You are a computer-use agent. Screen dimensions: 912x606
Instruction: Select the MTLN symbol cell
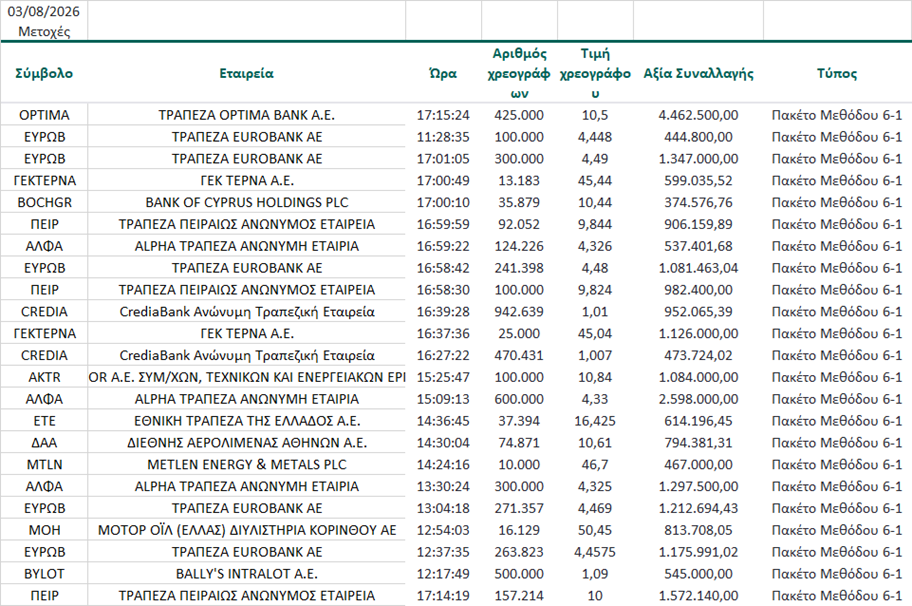click(44, 465)
